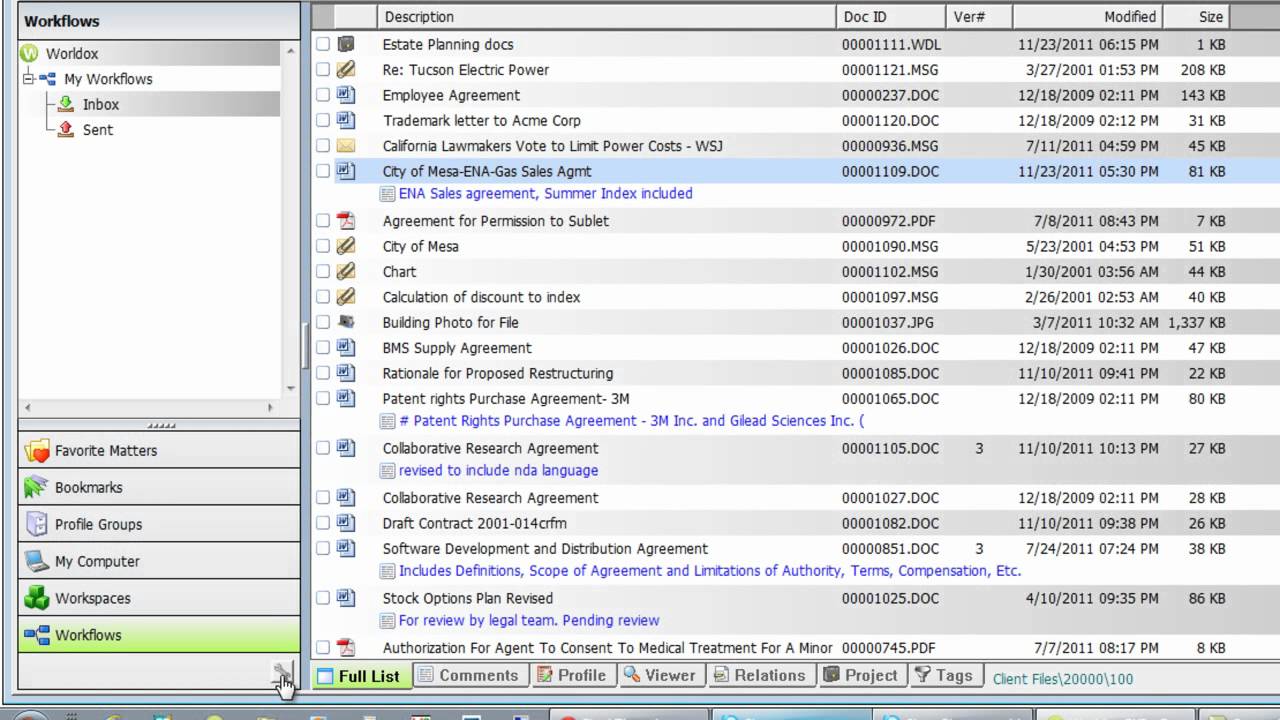The height and width of the screenshot is (720, 1280).
Task: Open the Sent workflow folder
Action: tap(97, 130)
